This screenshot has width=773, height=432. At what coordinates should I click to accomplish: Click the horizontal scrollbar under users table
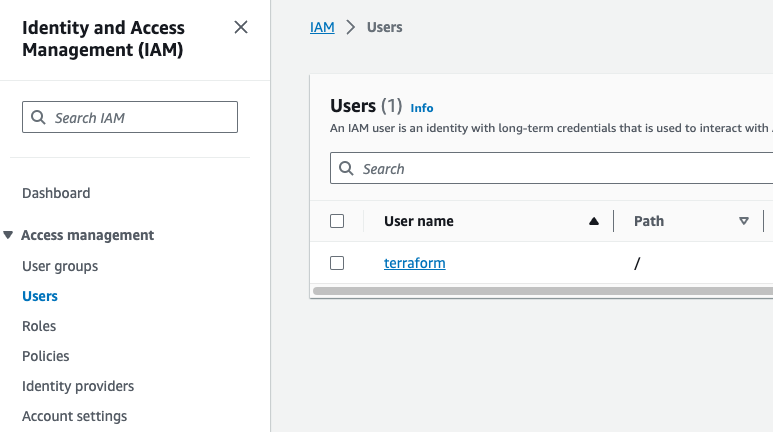click(x=543, y=291)
